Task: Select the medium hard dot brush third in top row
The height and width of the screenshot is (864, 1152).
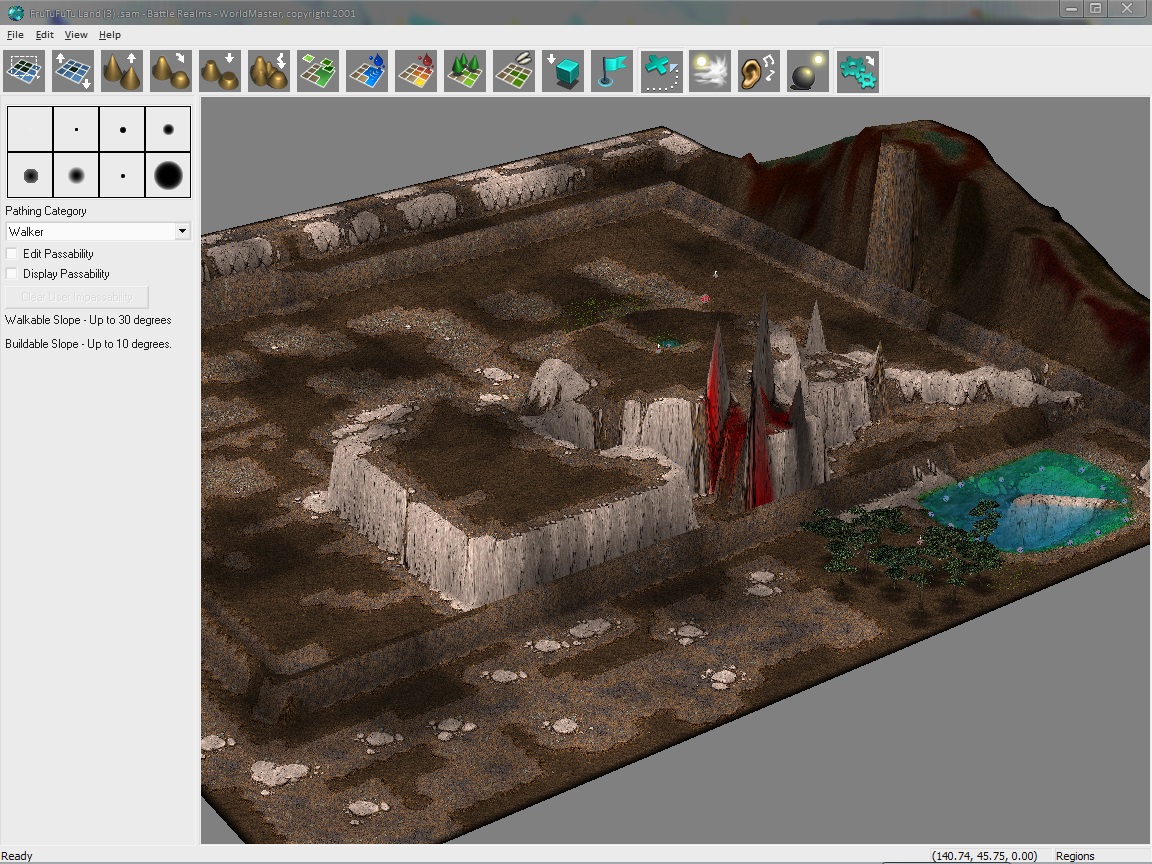Action: coord(122,129)
